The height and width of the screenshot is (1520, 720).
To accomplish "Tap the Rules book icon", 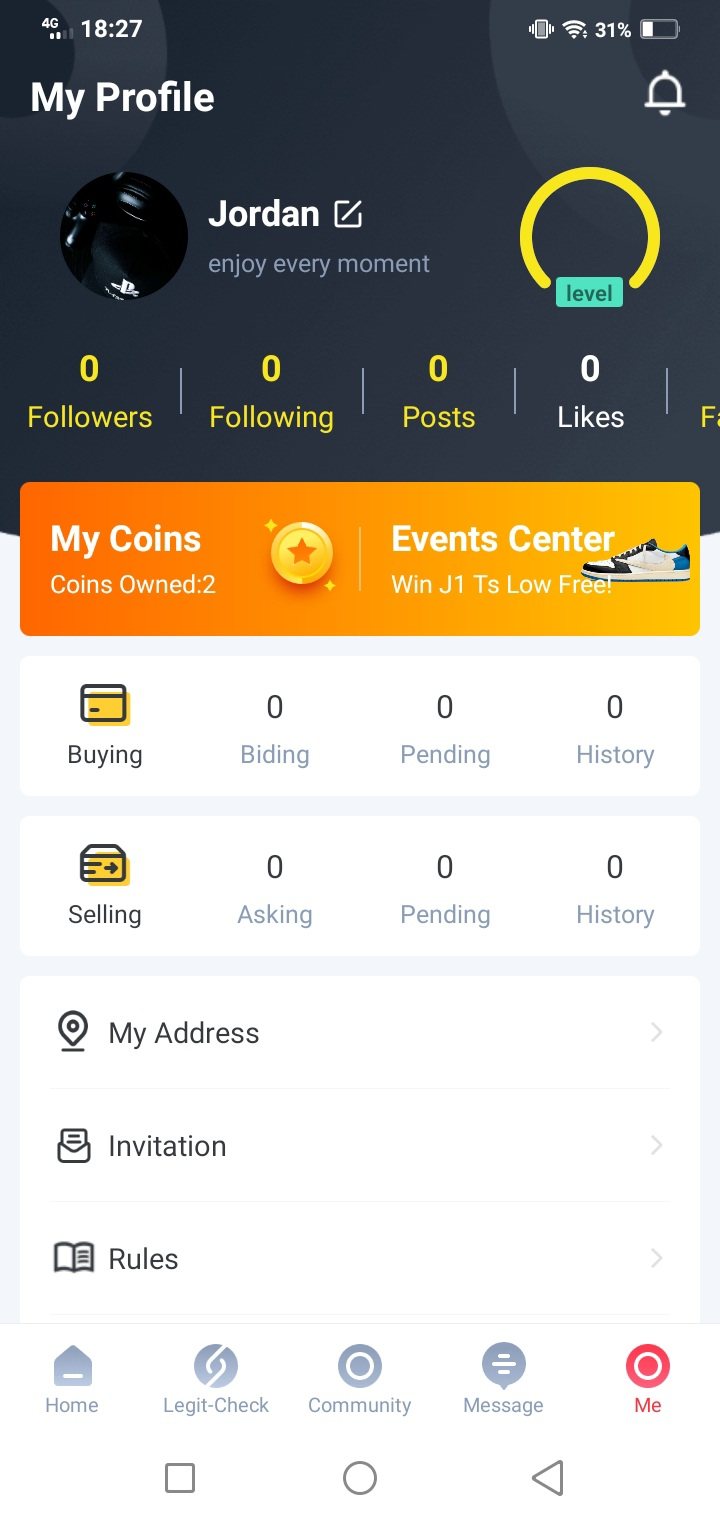I will (x=73, y=1258).
